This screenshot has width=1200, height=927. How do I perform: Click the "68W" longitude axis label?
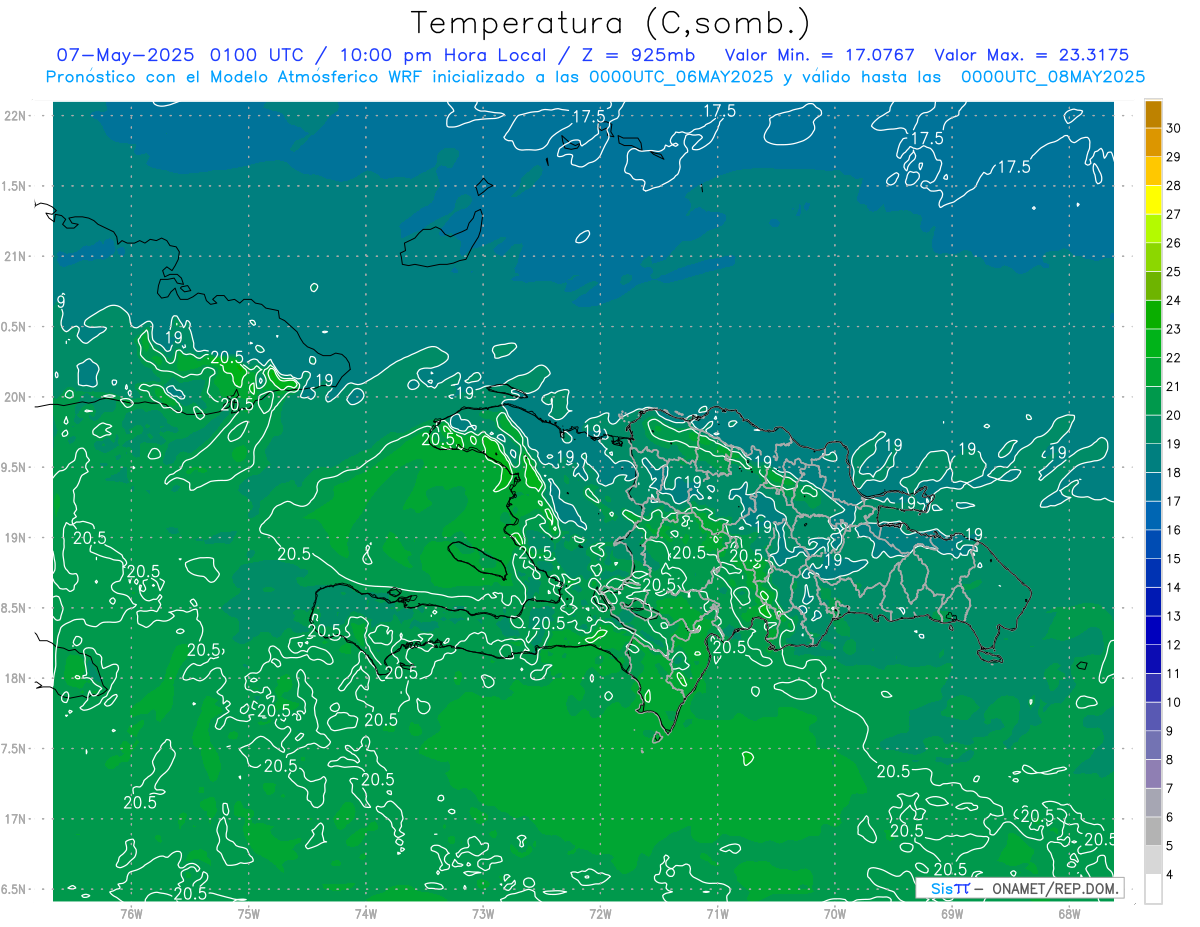1069,913
